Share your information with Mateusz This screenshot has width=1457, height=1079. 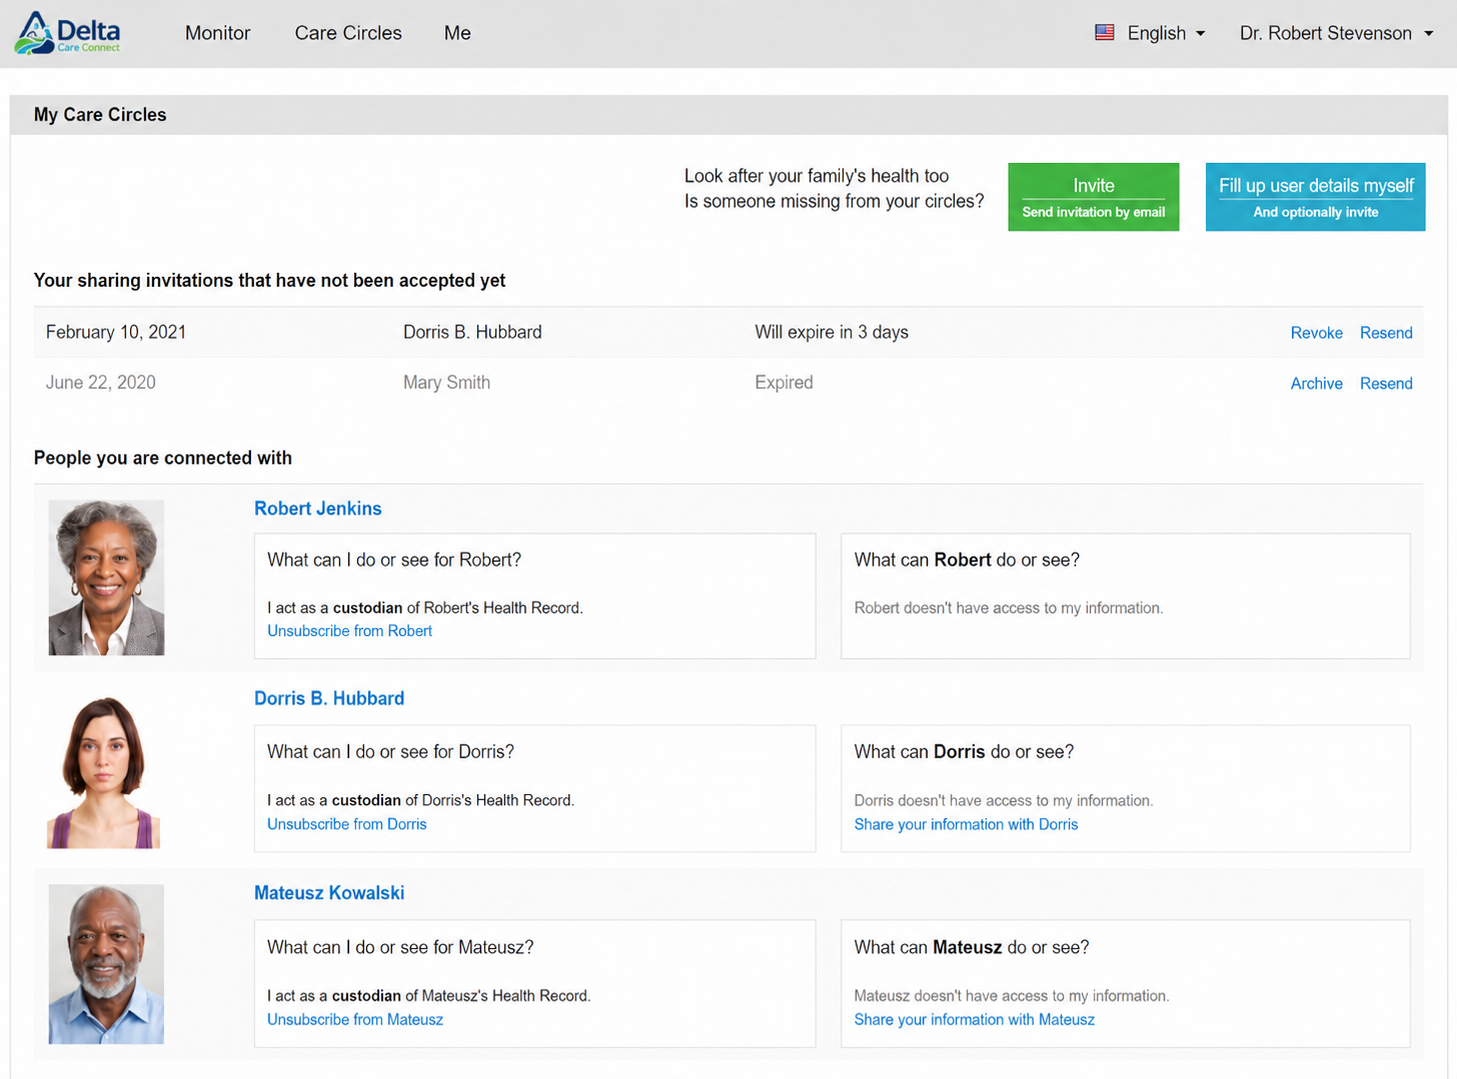974,1019
